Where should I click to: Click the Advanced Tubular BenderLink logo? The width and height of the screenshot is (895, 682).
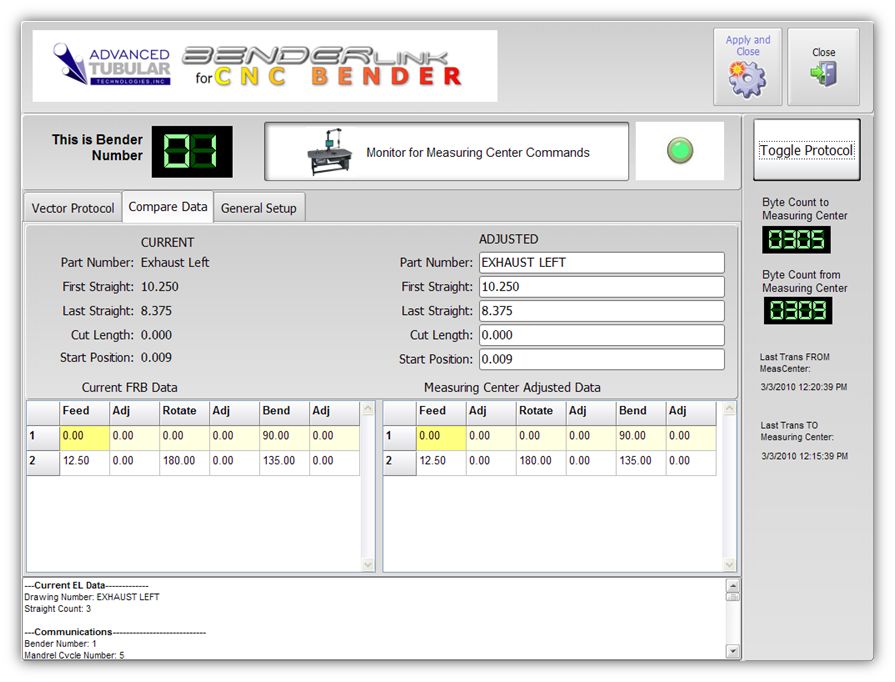pyautogui.click(x=265, y=66)
